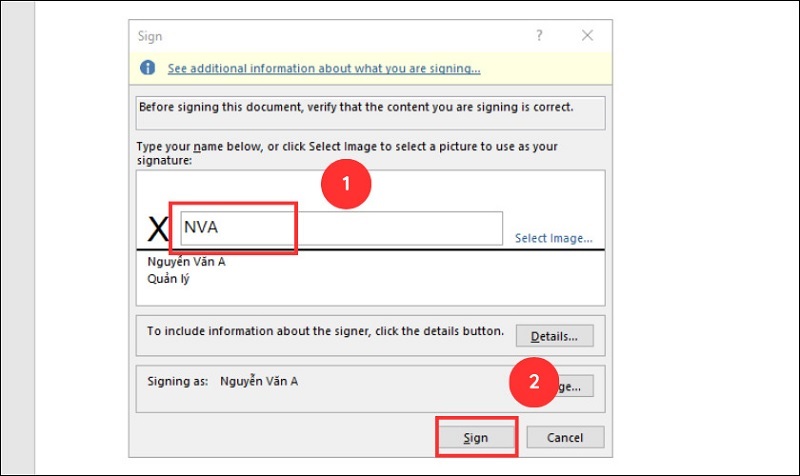Viewport: 800px width, 476px height.
Task: Click the red circle numbered 1
Action: (346, 185)
